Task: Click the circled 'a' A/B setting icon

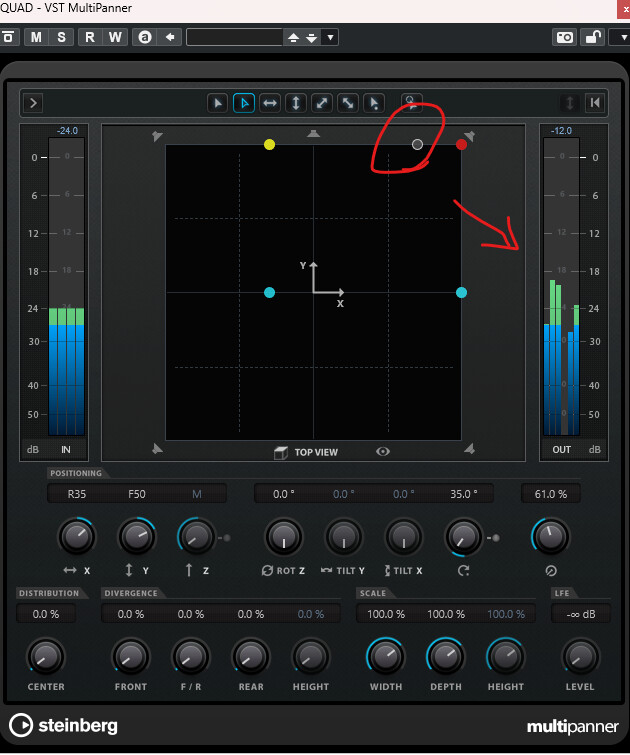Action: (x=145, y=37)
